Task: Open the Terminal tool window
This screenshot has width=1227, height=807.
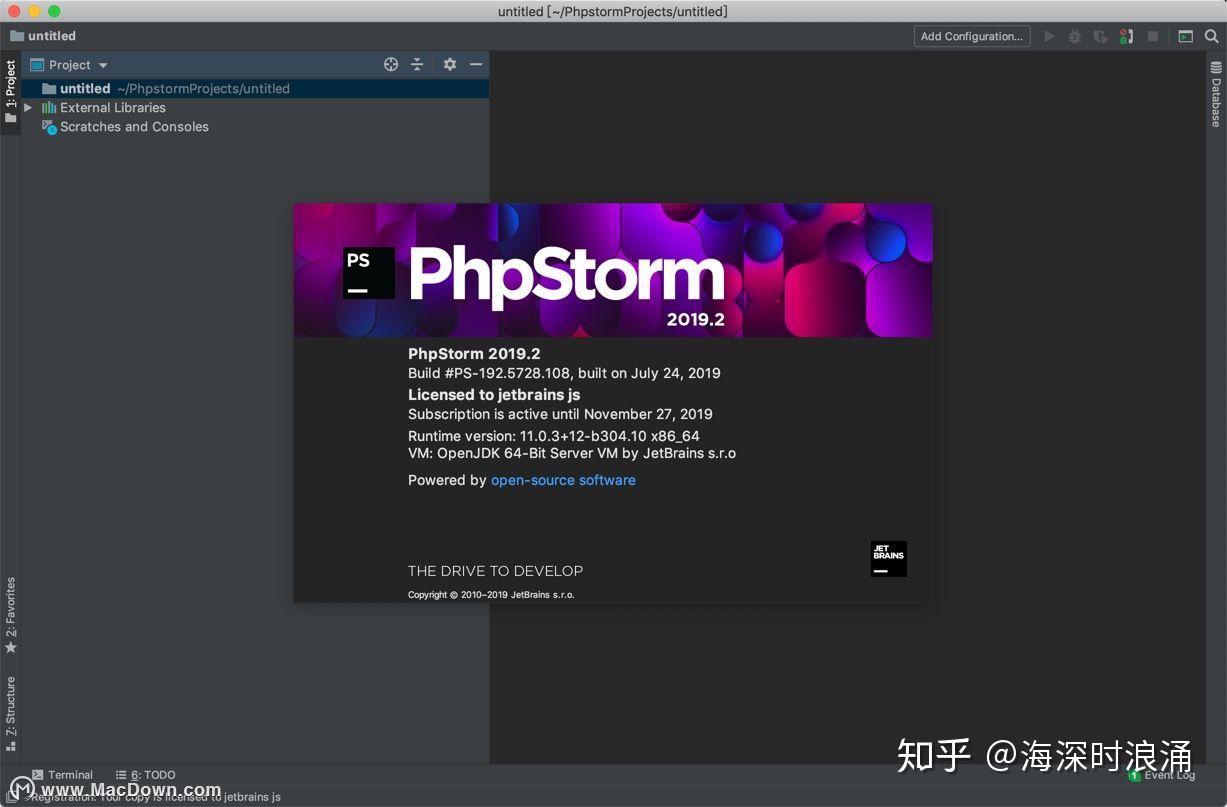Action: tap(63, 774)
